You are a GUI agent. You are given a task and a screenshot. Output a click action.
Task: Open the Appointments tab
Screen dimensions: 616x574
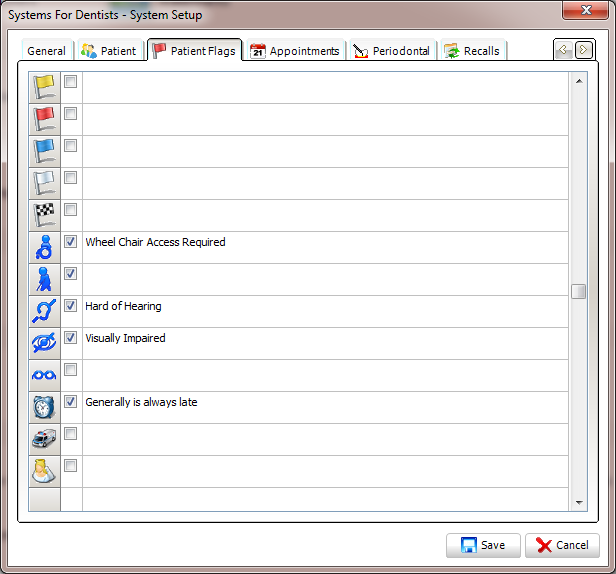295,51
